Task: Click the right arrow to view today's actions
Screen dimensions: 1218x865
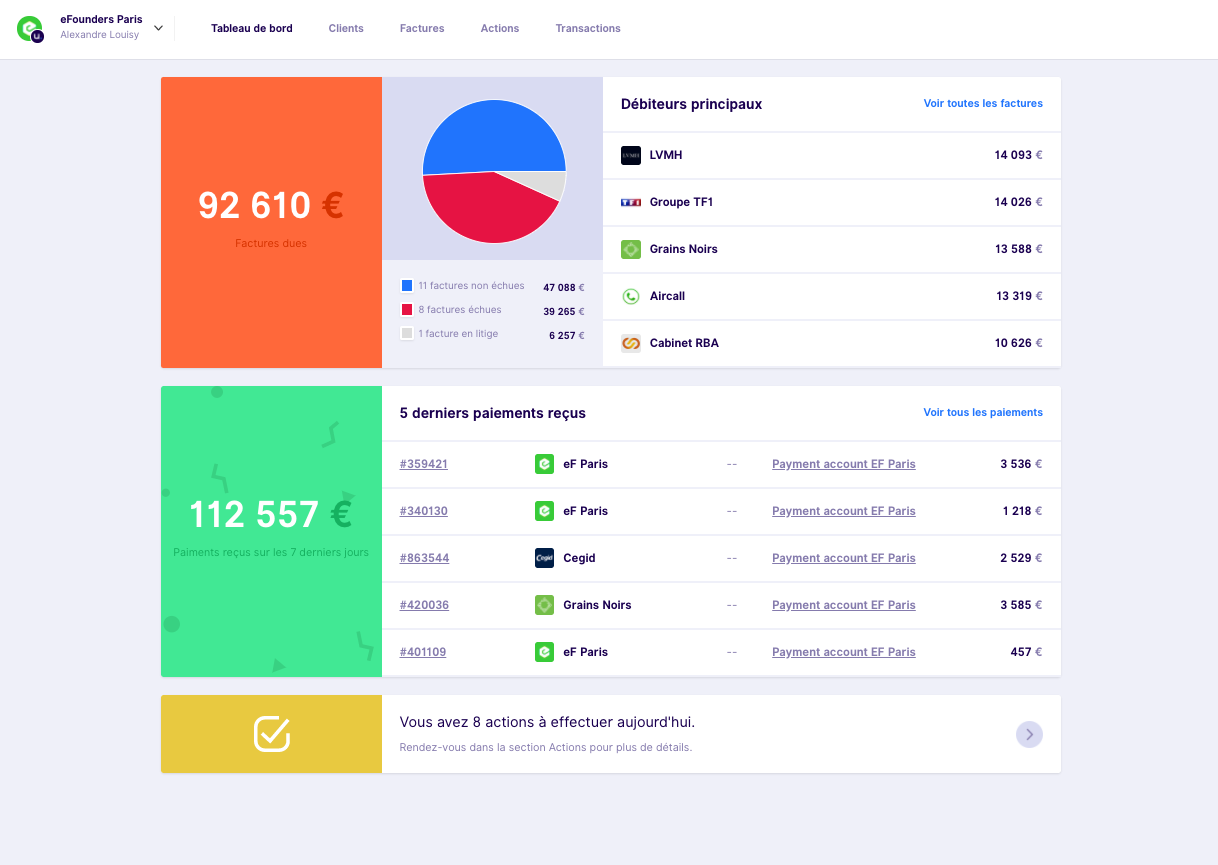Action: 1029,735
